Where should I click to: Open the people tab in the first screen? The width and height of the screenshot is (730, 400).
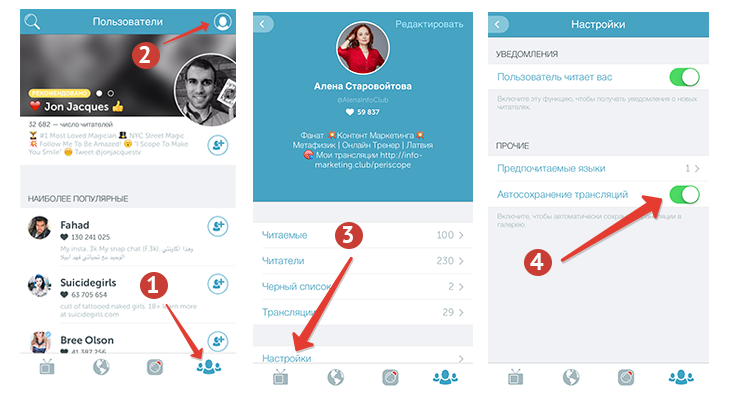(209, 367)
